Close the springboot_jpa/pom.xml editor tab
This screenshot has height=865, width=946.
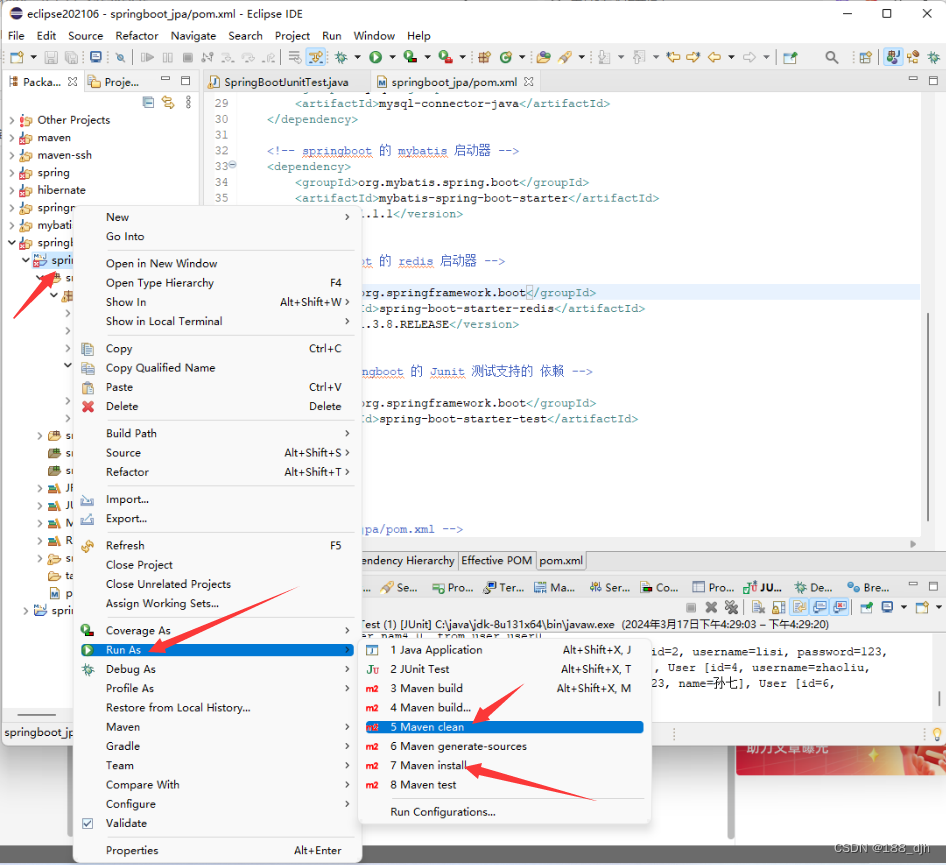[529, 81]
